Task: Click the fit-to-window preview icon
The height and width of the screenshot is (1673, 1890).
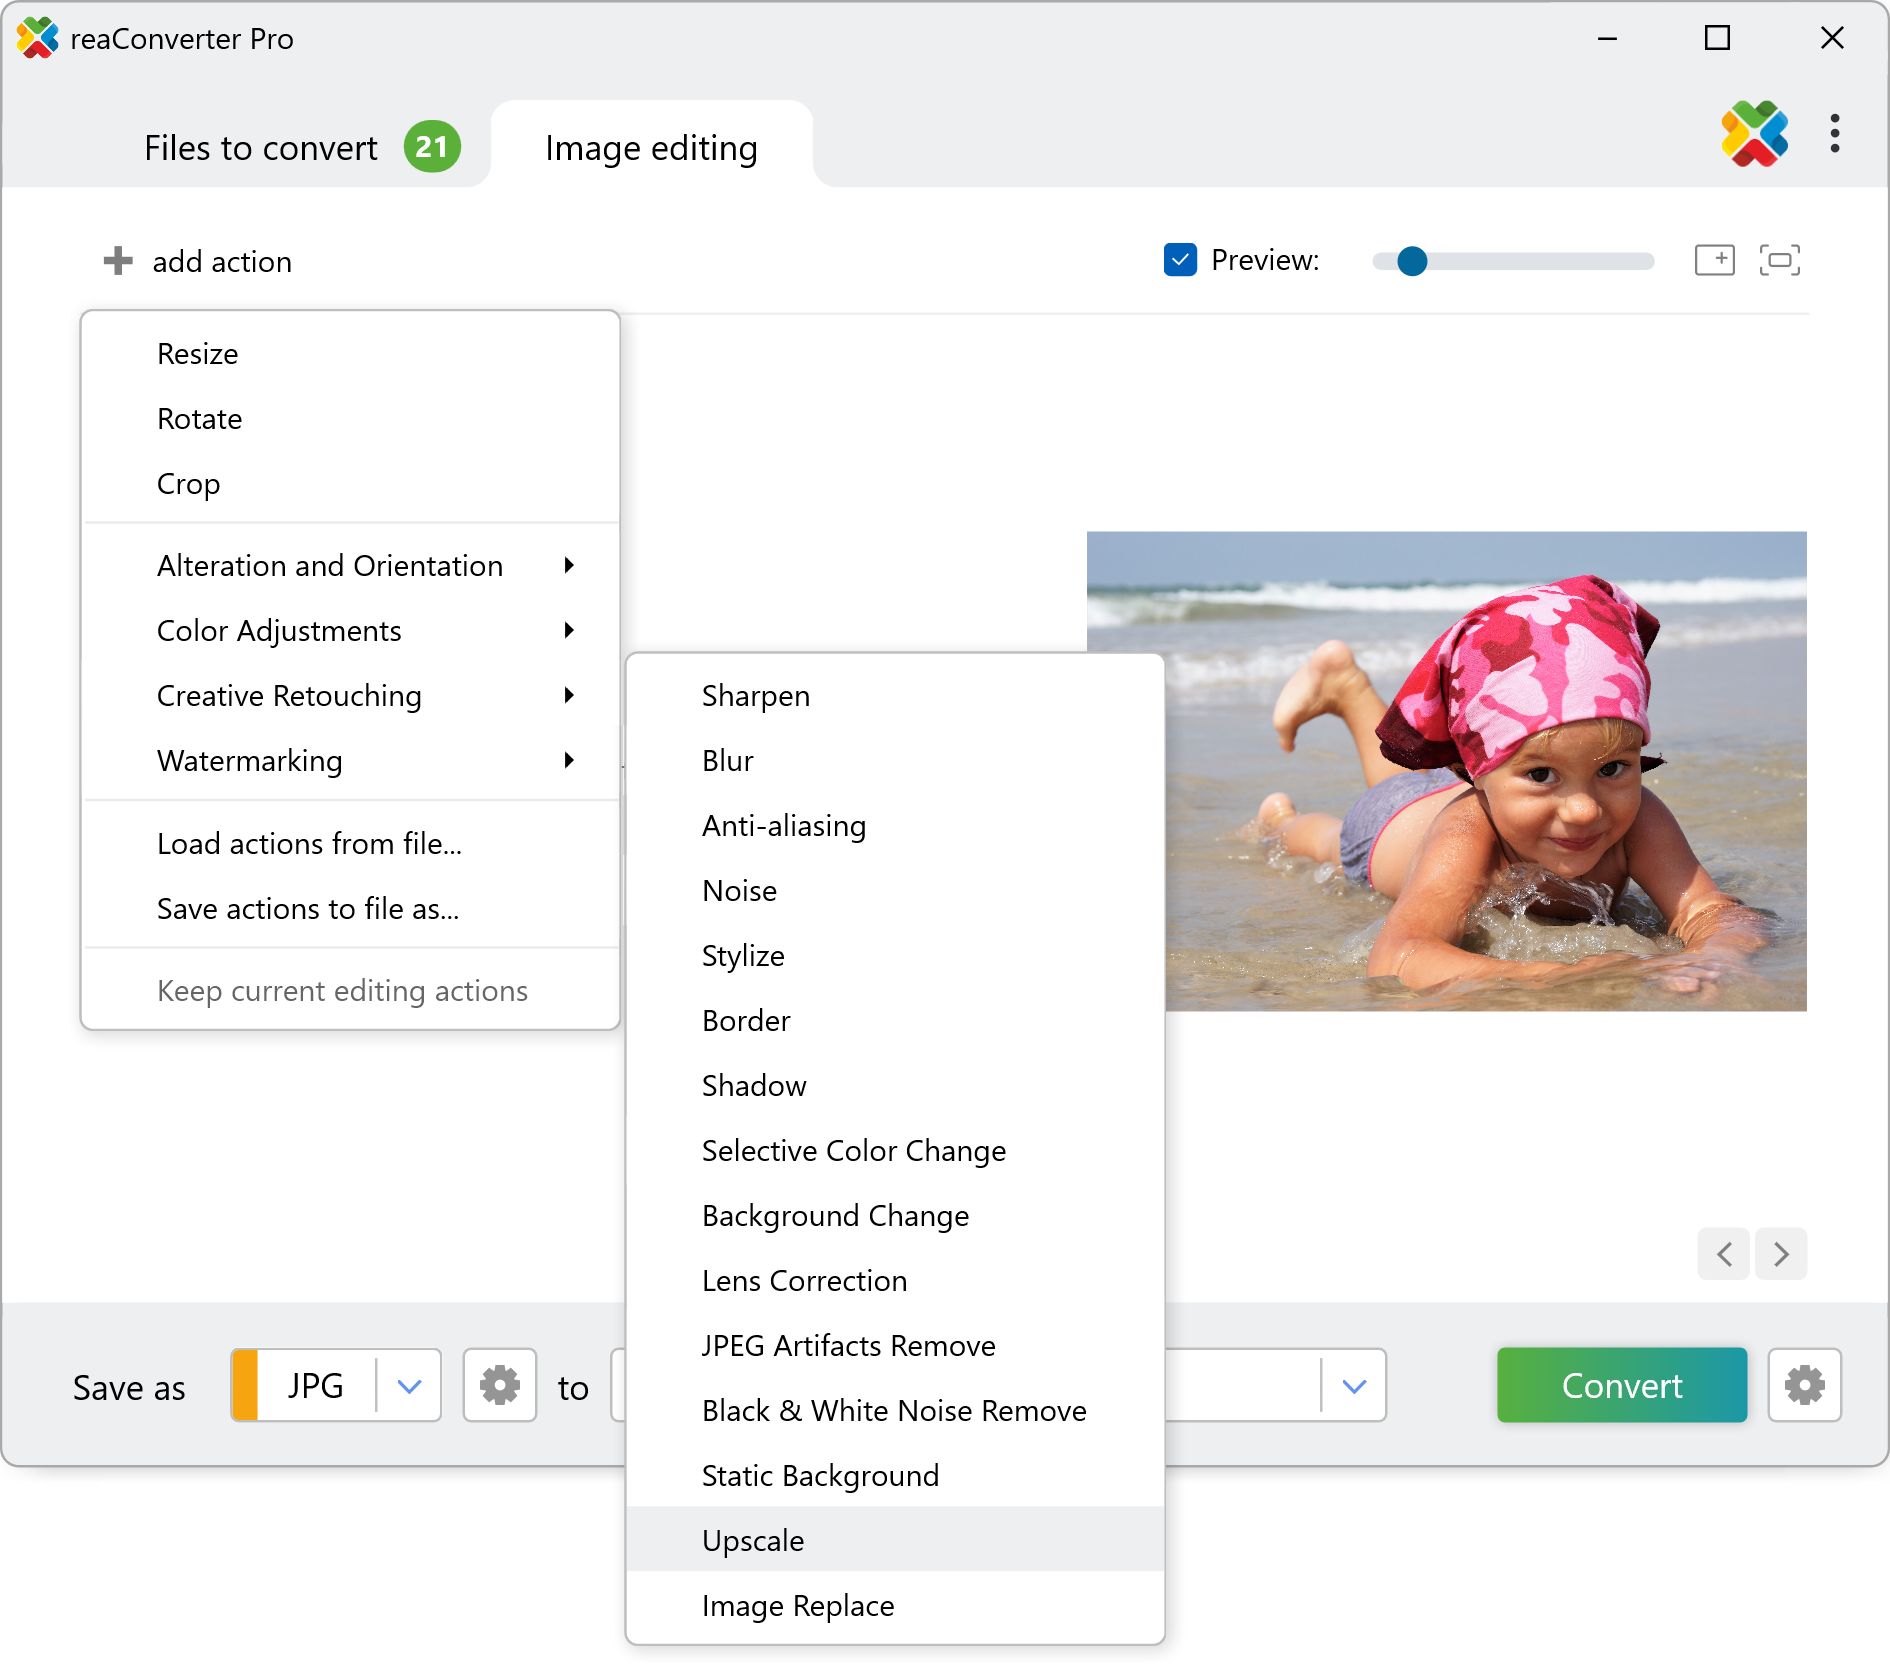Action: pos(1779,260)
